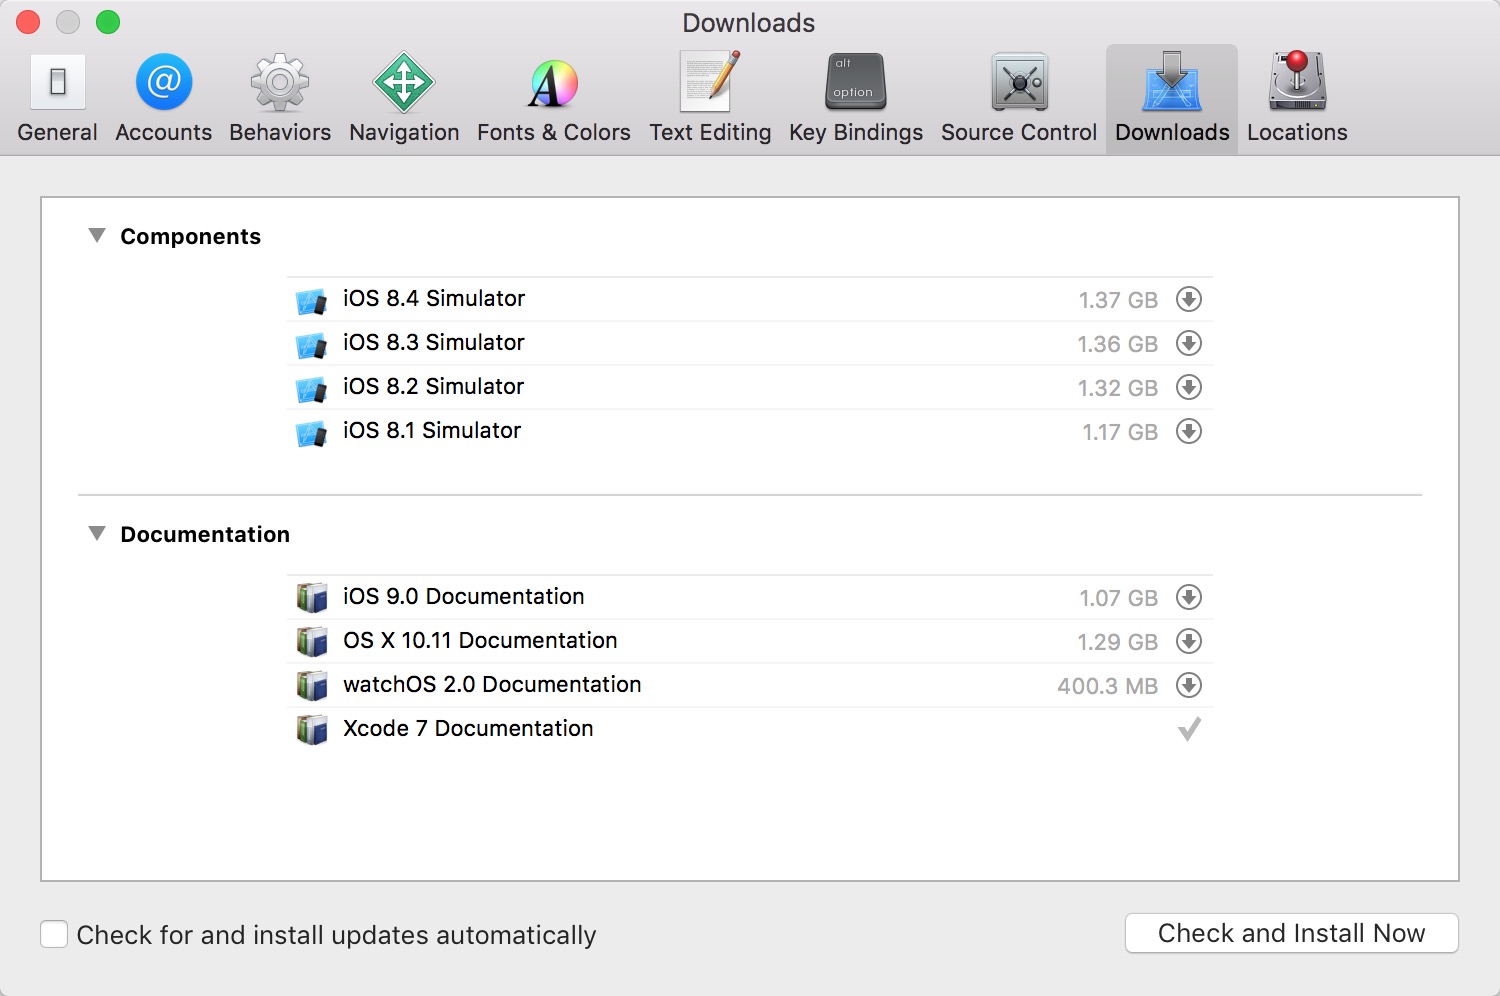This screenshot has width=1500, height=996.
Task: Select the Downloads blueprint arrow icon
Action: click(1172, 82)
